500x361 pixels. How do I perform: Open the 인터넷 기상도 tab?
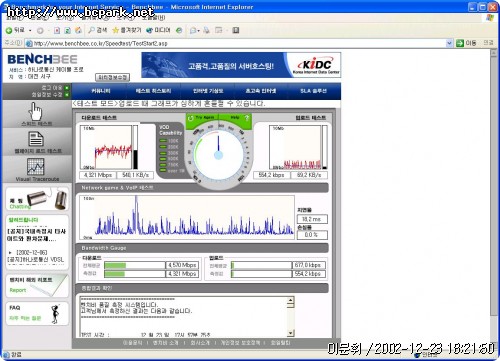click(208, 91)
